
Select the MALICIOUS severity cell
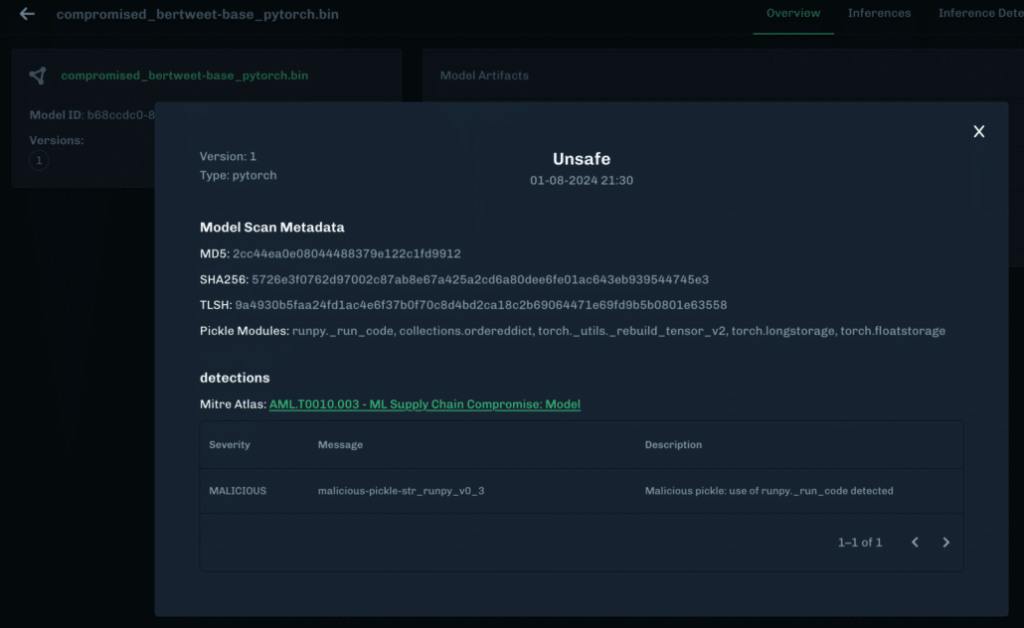(x=237, y=491)
